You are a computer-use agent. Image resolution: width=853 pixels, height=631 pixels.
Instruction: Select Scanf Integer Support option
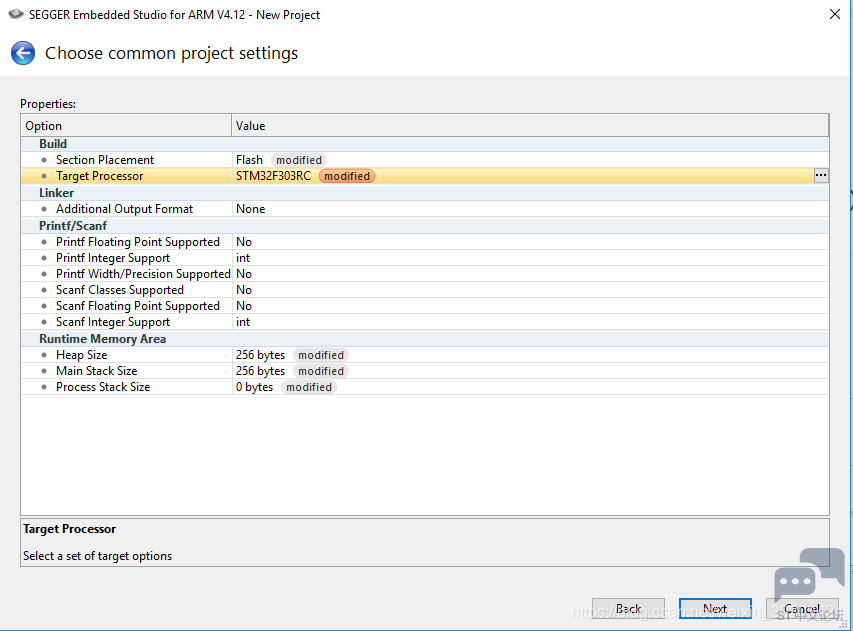[113, 322]
